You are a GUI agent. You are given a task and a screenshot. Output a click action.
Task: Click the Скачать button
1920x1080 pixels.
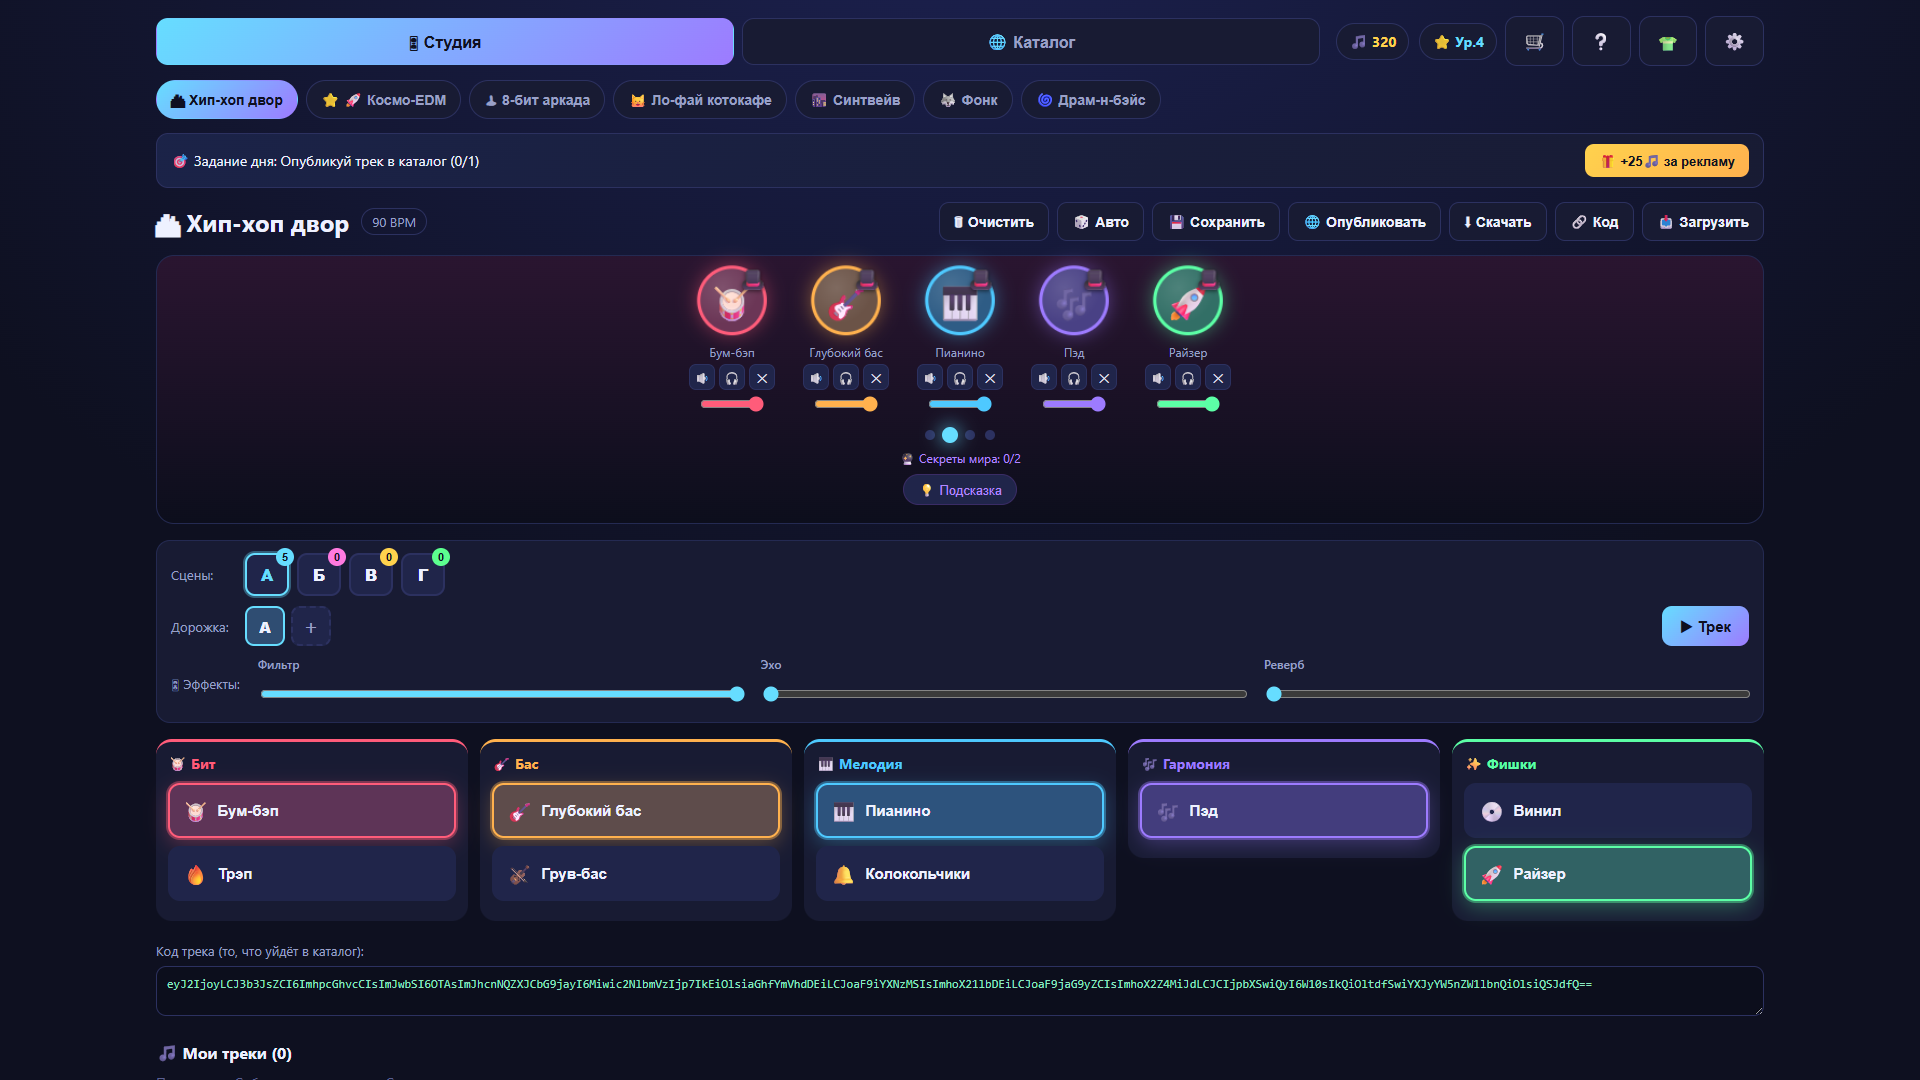pos(1498,222)
